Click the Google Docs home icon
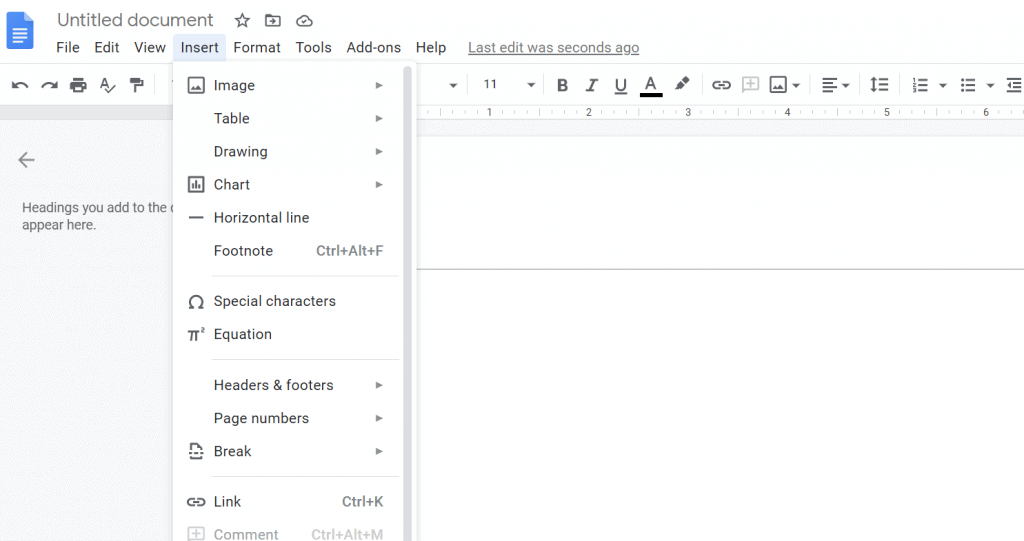This screenshot has height=541, width=1024. click(20, 30)
